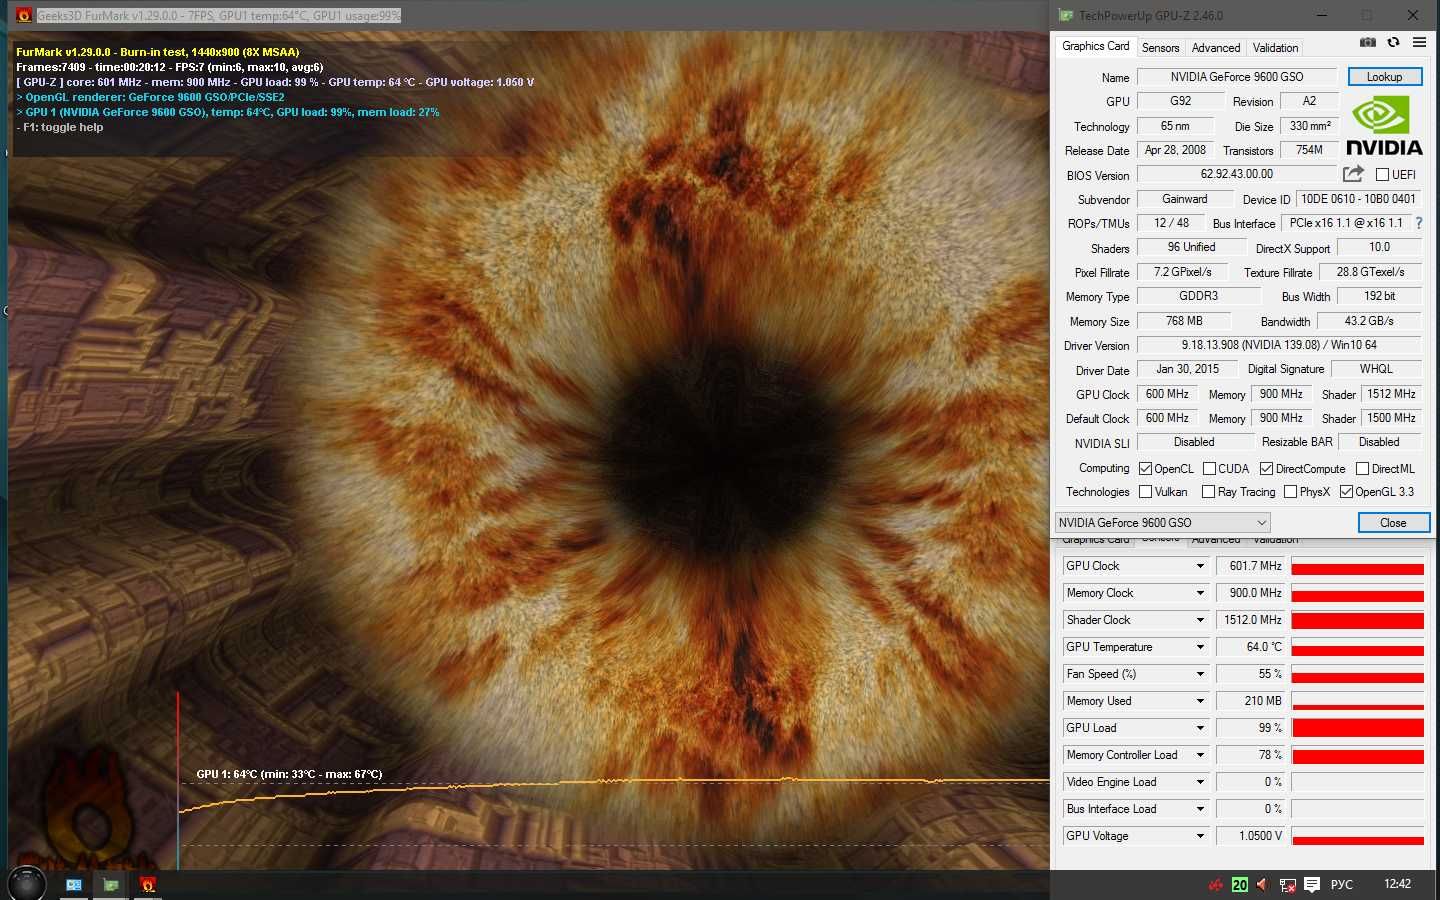
Task: Toggle the OpenGL 3.3 checkbox
Action: [1346, 492]
